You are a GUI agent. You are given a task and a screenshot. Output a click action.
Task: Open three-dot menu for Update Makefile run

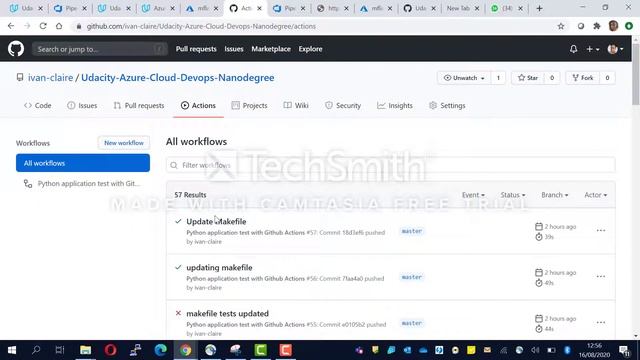600,231
